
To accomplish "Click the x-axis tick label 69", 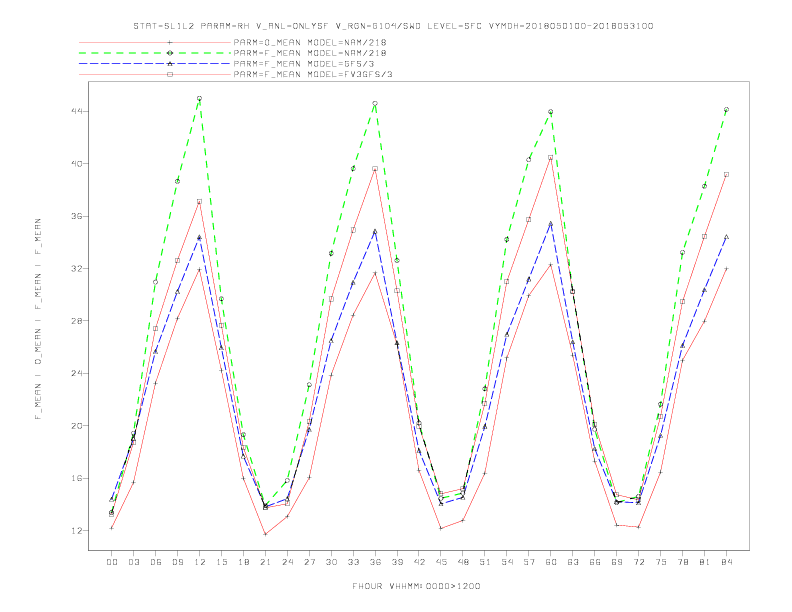I will 617,562.
